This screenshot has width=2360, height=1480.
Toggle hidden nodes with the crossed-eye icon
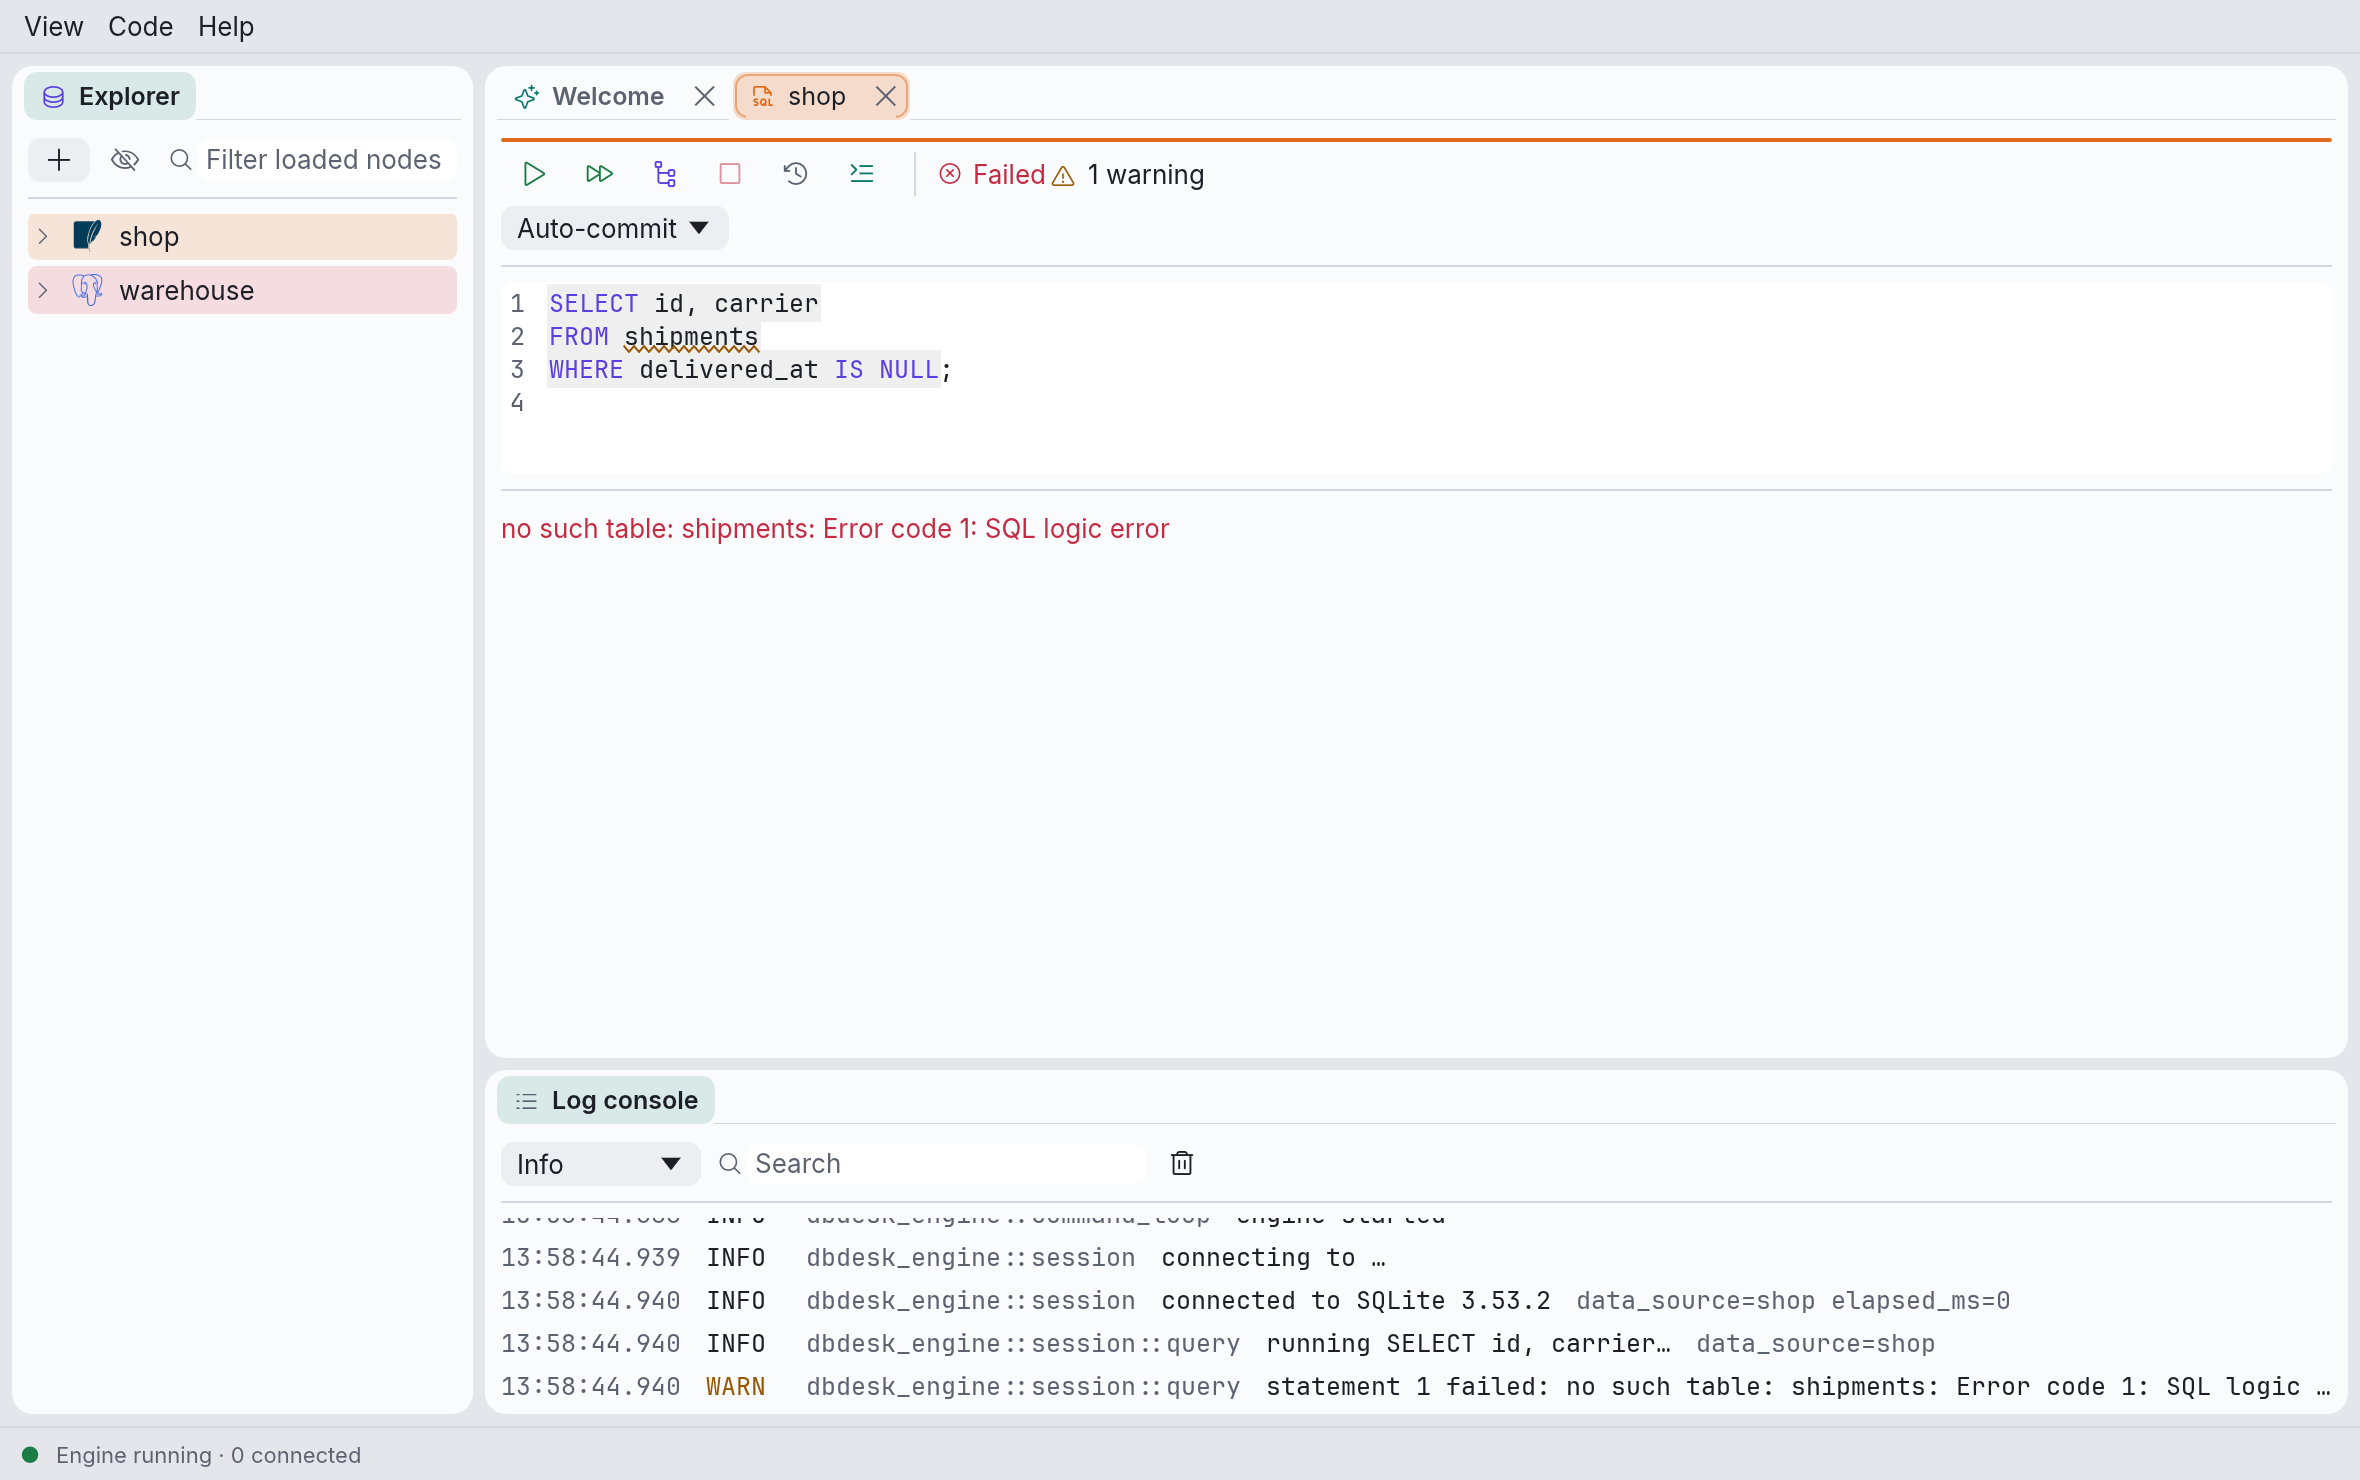125,160
